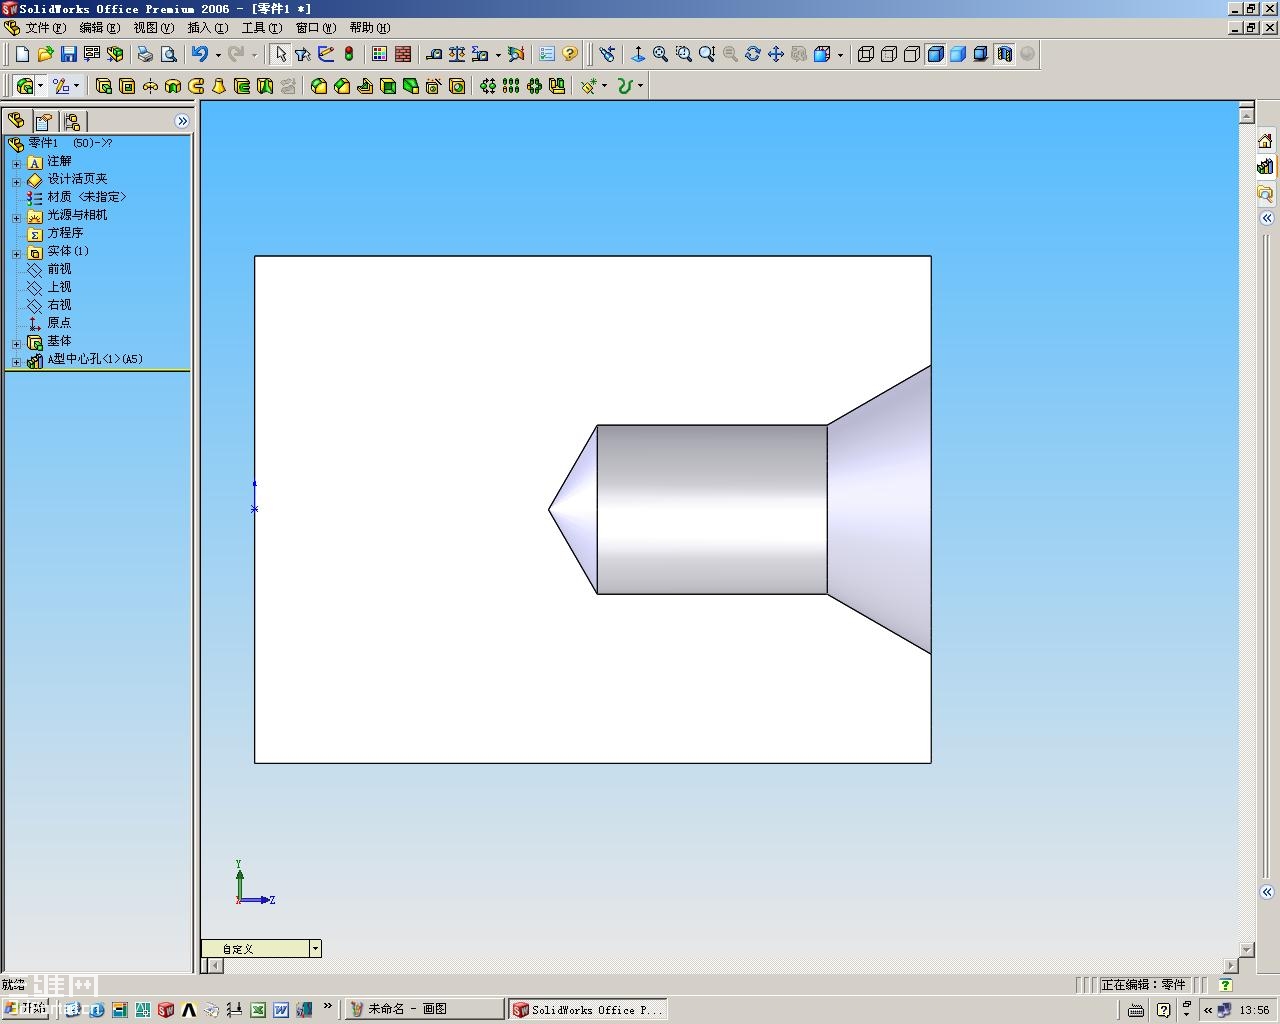1280x1024 pixels.
Task: Click the Extruded Boss/Base feature icon
Action: tap(103, 86)
